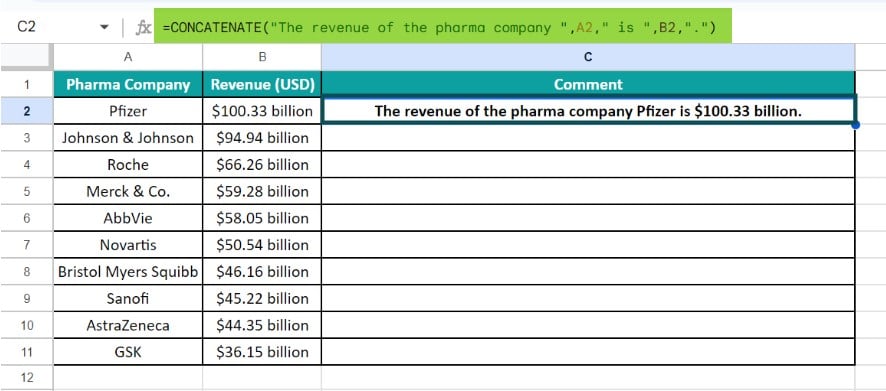Click the CONCATENATE formula bar text
This screenshot has height=391, width=886.
point(440,28)
